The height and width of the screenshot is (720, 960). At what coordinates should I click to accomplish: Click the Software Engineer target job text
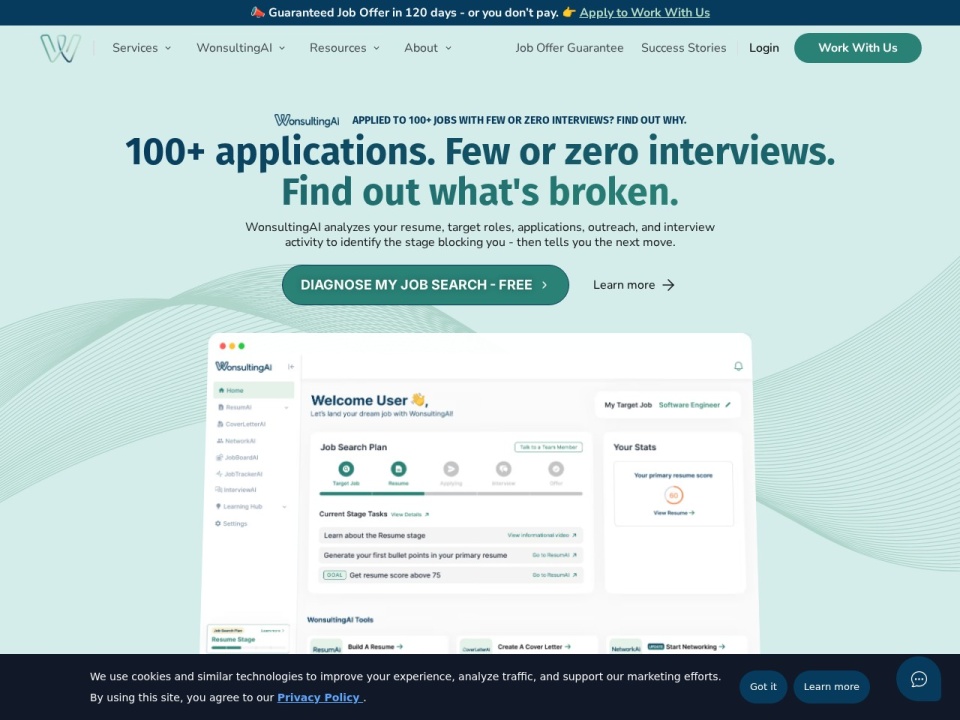(689, 405)
